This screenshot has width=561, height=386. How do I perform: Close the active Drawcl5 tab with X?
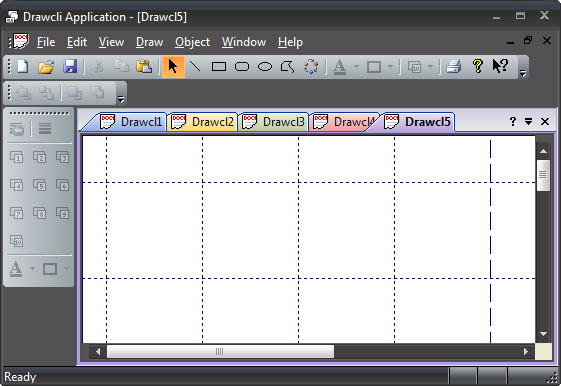(545, 122)
